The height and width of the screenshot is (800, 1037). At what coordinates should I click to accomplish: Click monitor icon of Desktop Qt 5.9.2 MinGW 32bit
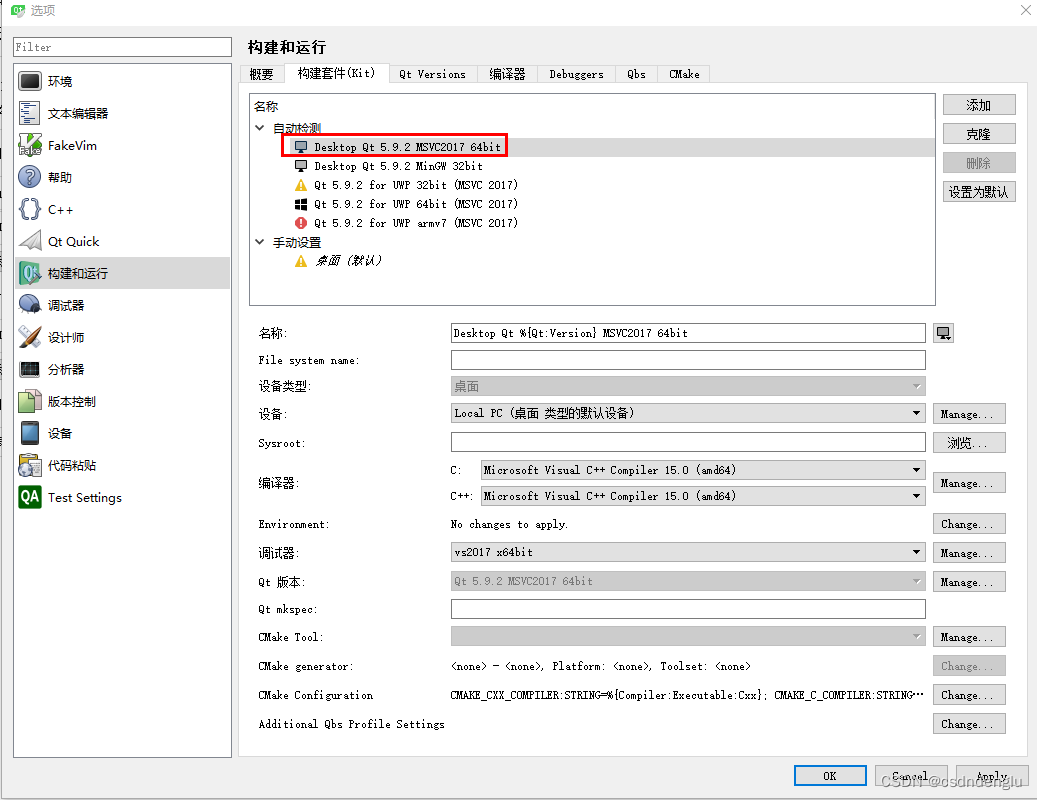301,166
